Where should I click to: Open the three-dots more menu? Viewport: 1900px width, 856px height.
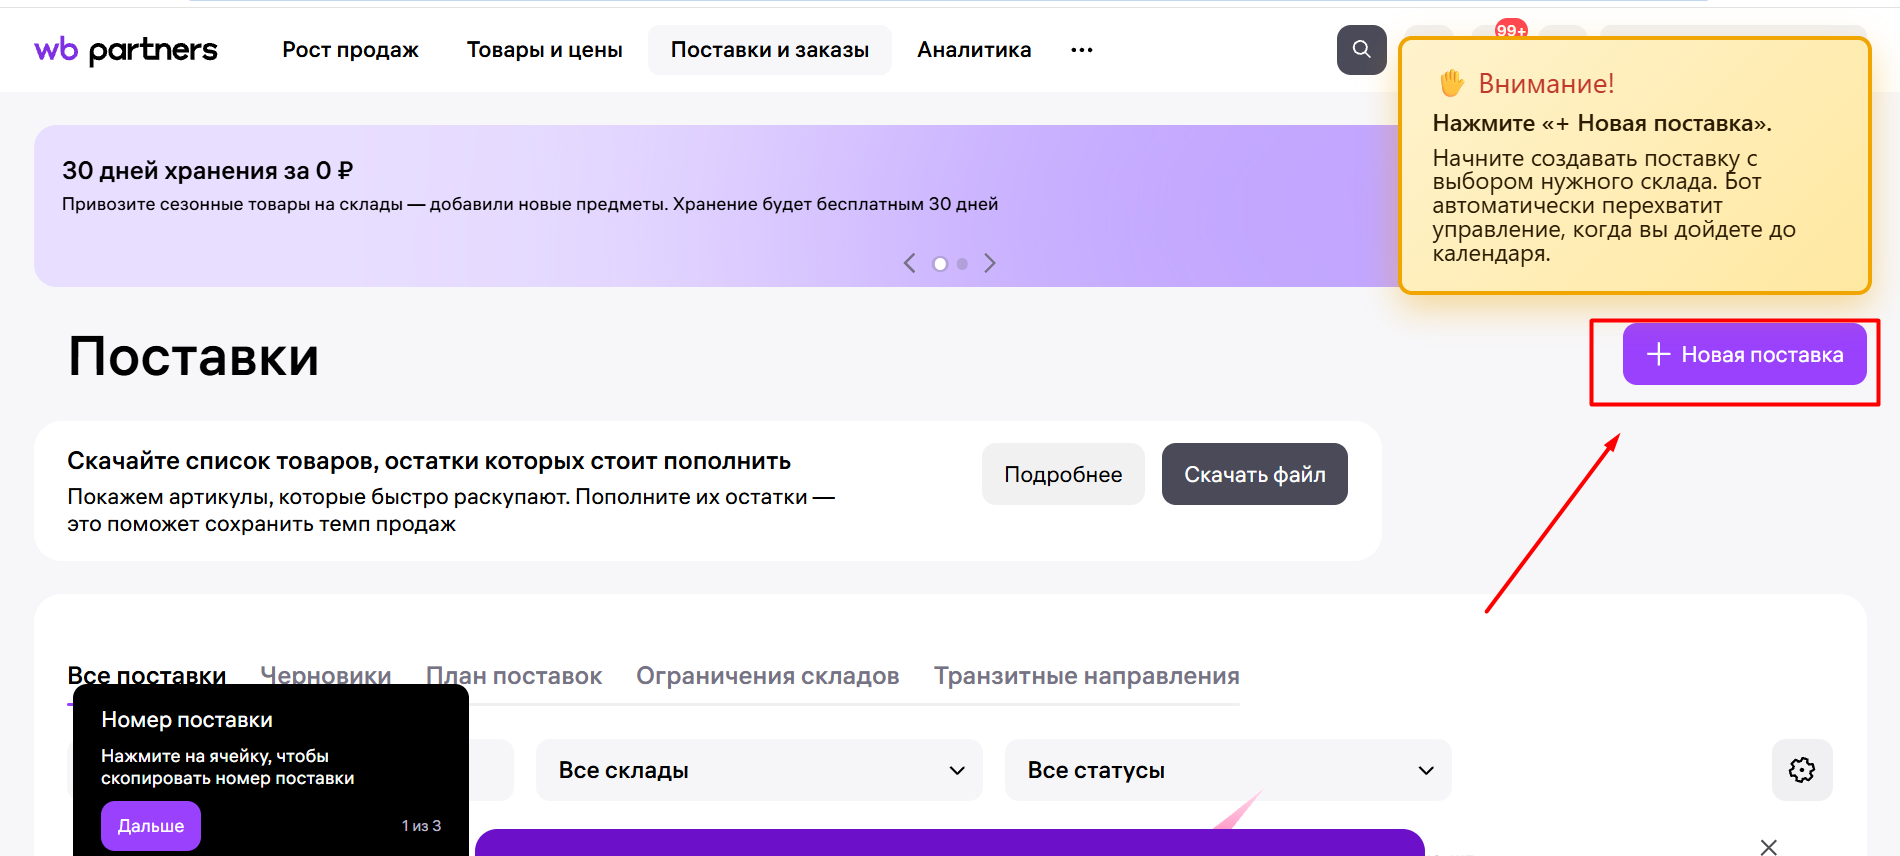1081,50
